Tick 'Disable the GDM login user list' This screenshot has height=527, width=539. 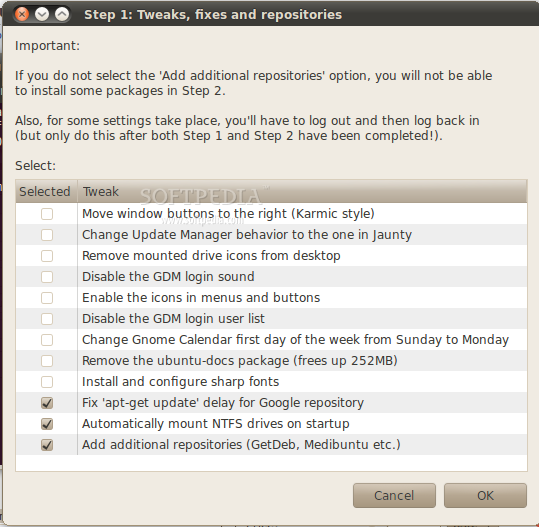pos(47,319)
